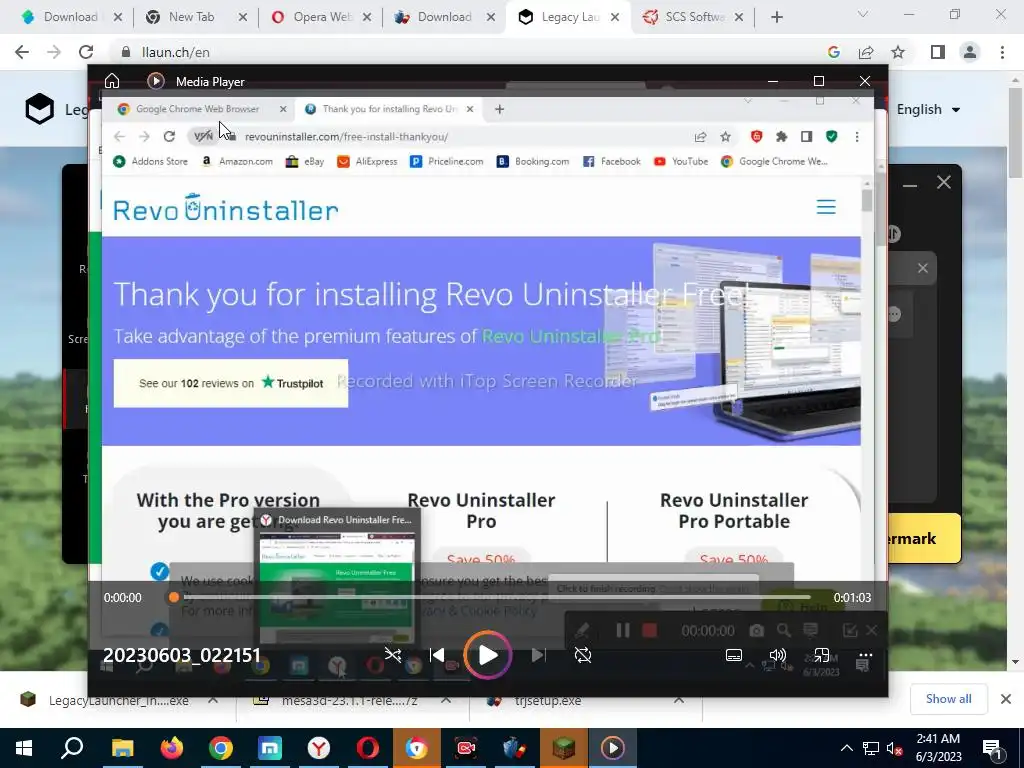Switch to the first Download tab with teal icon
Screen dimensions: 1024x768
(71, 17)
